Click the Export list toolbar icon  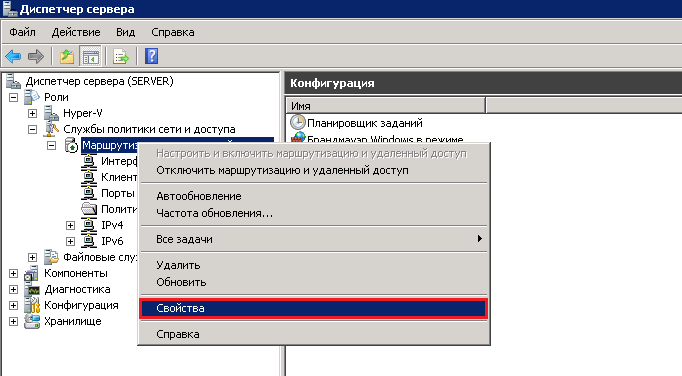[x=120, y=56]
